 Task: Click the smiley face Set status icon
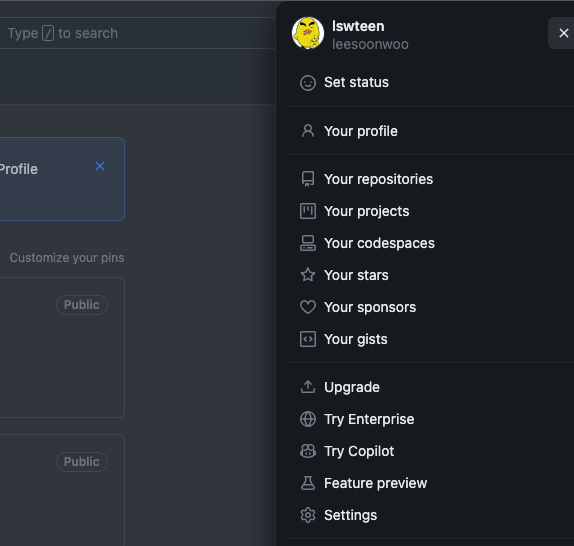coord(308,83)
